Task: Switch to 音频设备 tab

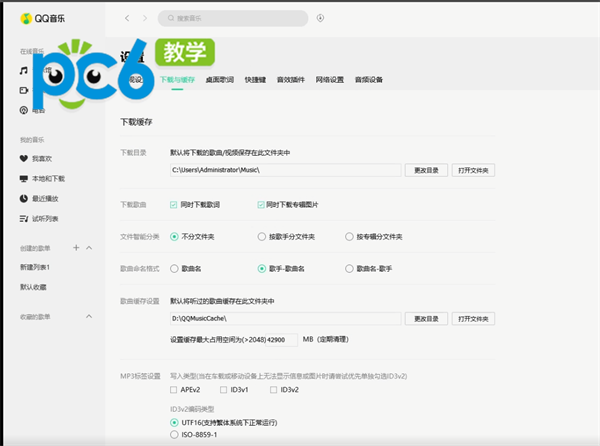Action: coord(369,80)
